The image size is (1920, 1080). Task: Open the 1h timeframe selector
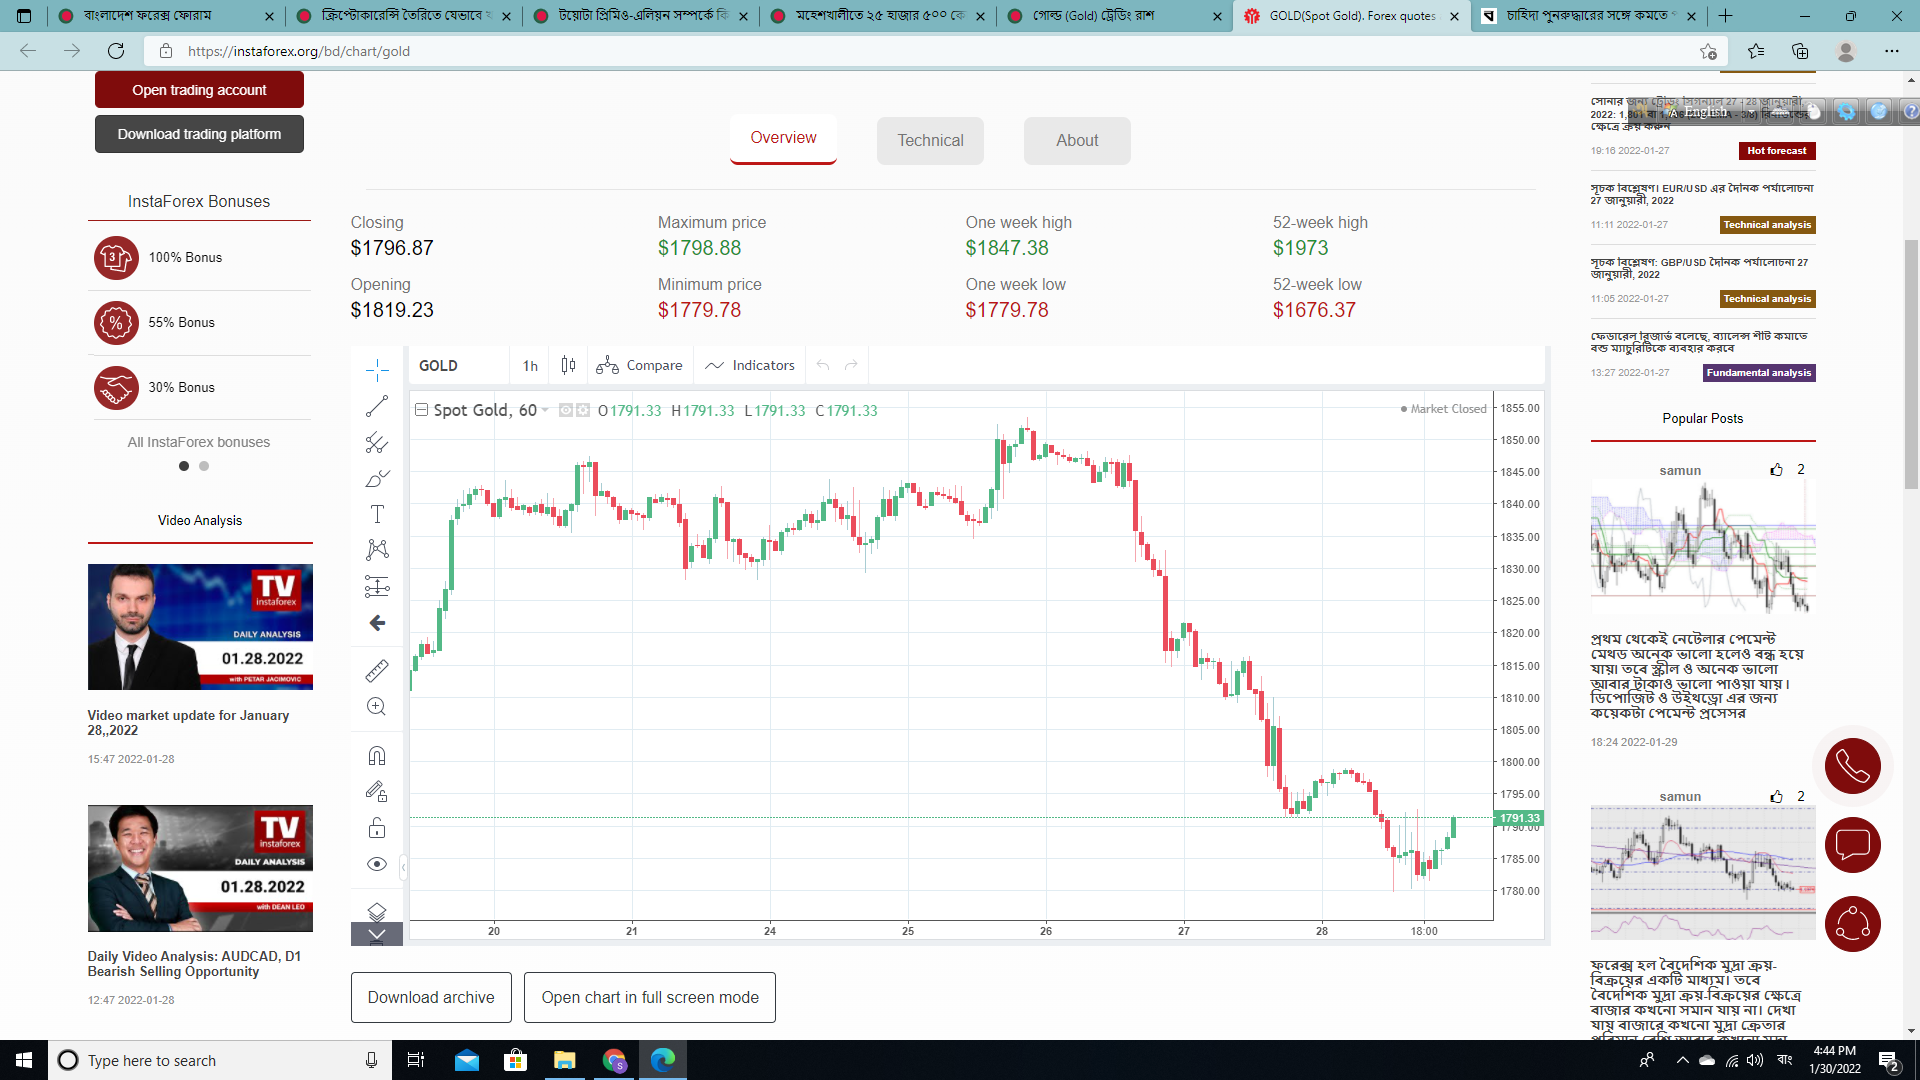(530, 366)
